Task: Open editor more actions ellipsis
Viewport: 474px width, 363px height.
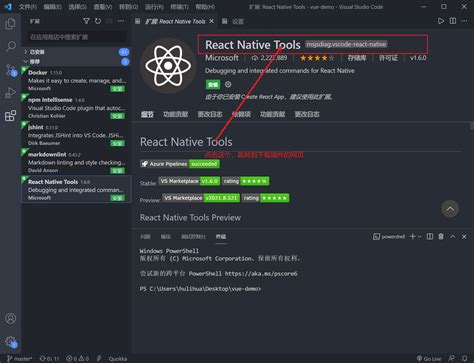Action: pyautogui.click(x=464, y=21)
